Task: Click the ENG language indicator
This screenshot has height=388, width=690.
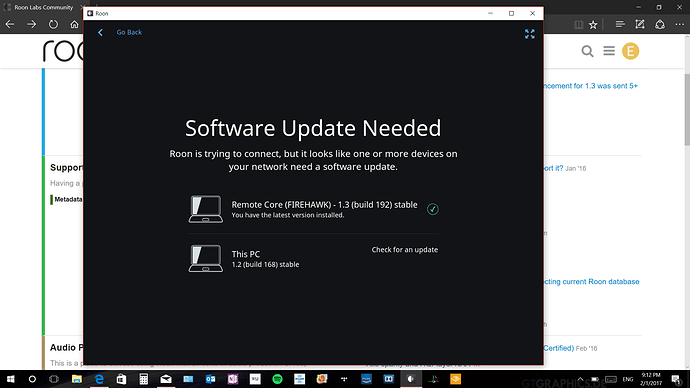Action: (628, 379)
